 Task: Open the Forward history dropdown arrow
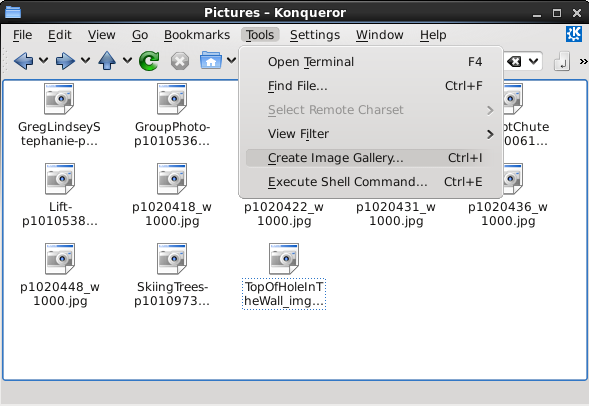(x=86, y=60)
